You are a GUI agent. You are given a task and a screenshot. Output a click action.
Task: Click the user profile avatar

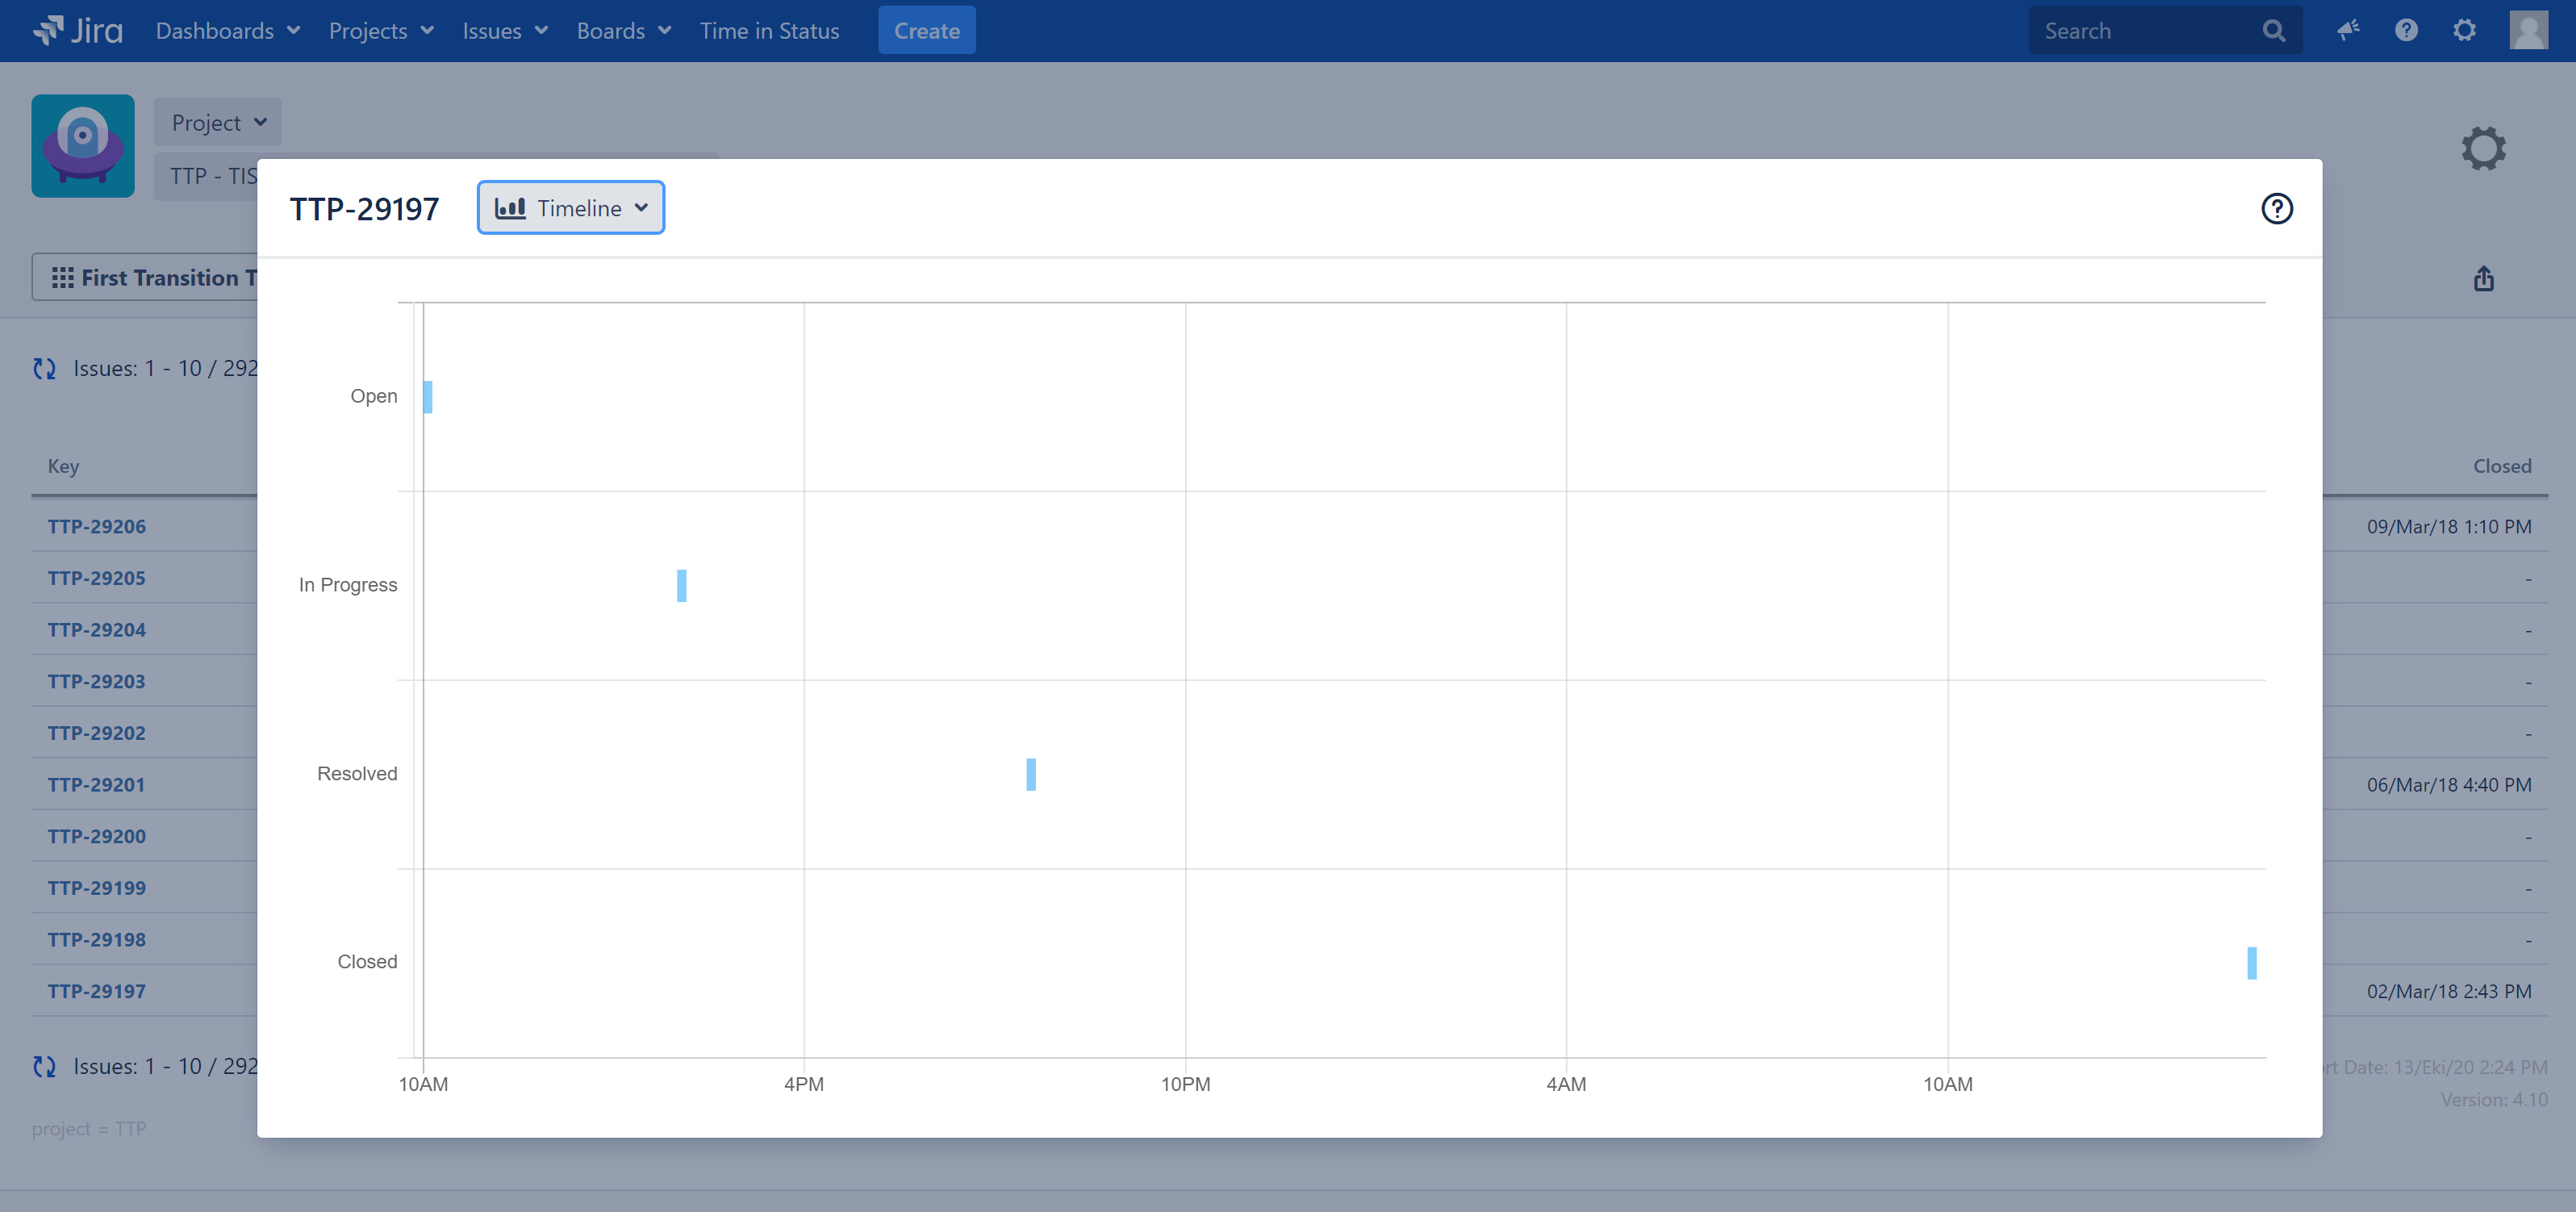tap(2527, 30)
